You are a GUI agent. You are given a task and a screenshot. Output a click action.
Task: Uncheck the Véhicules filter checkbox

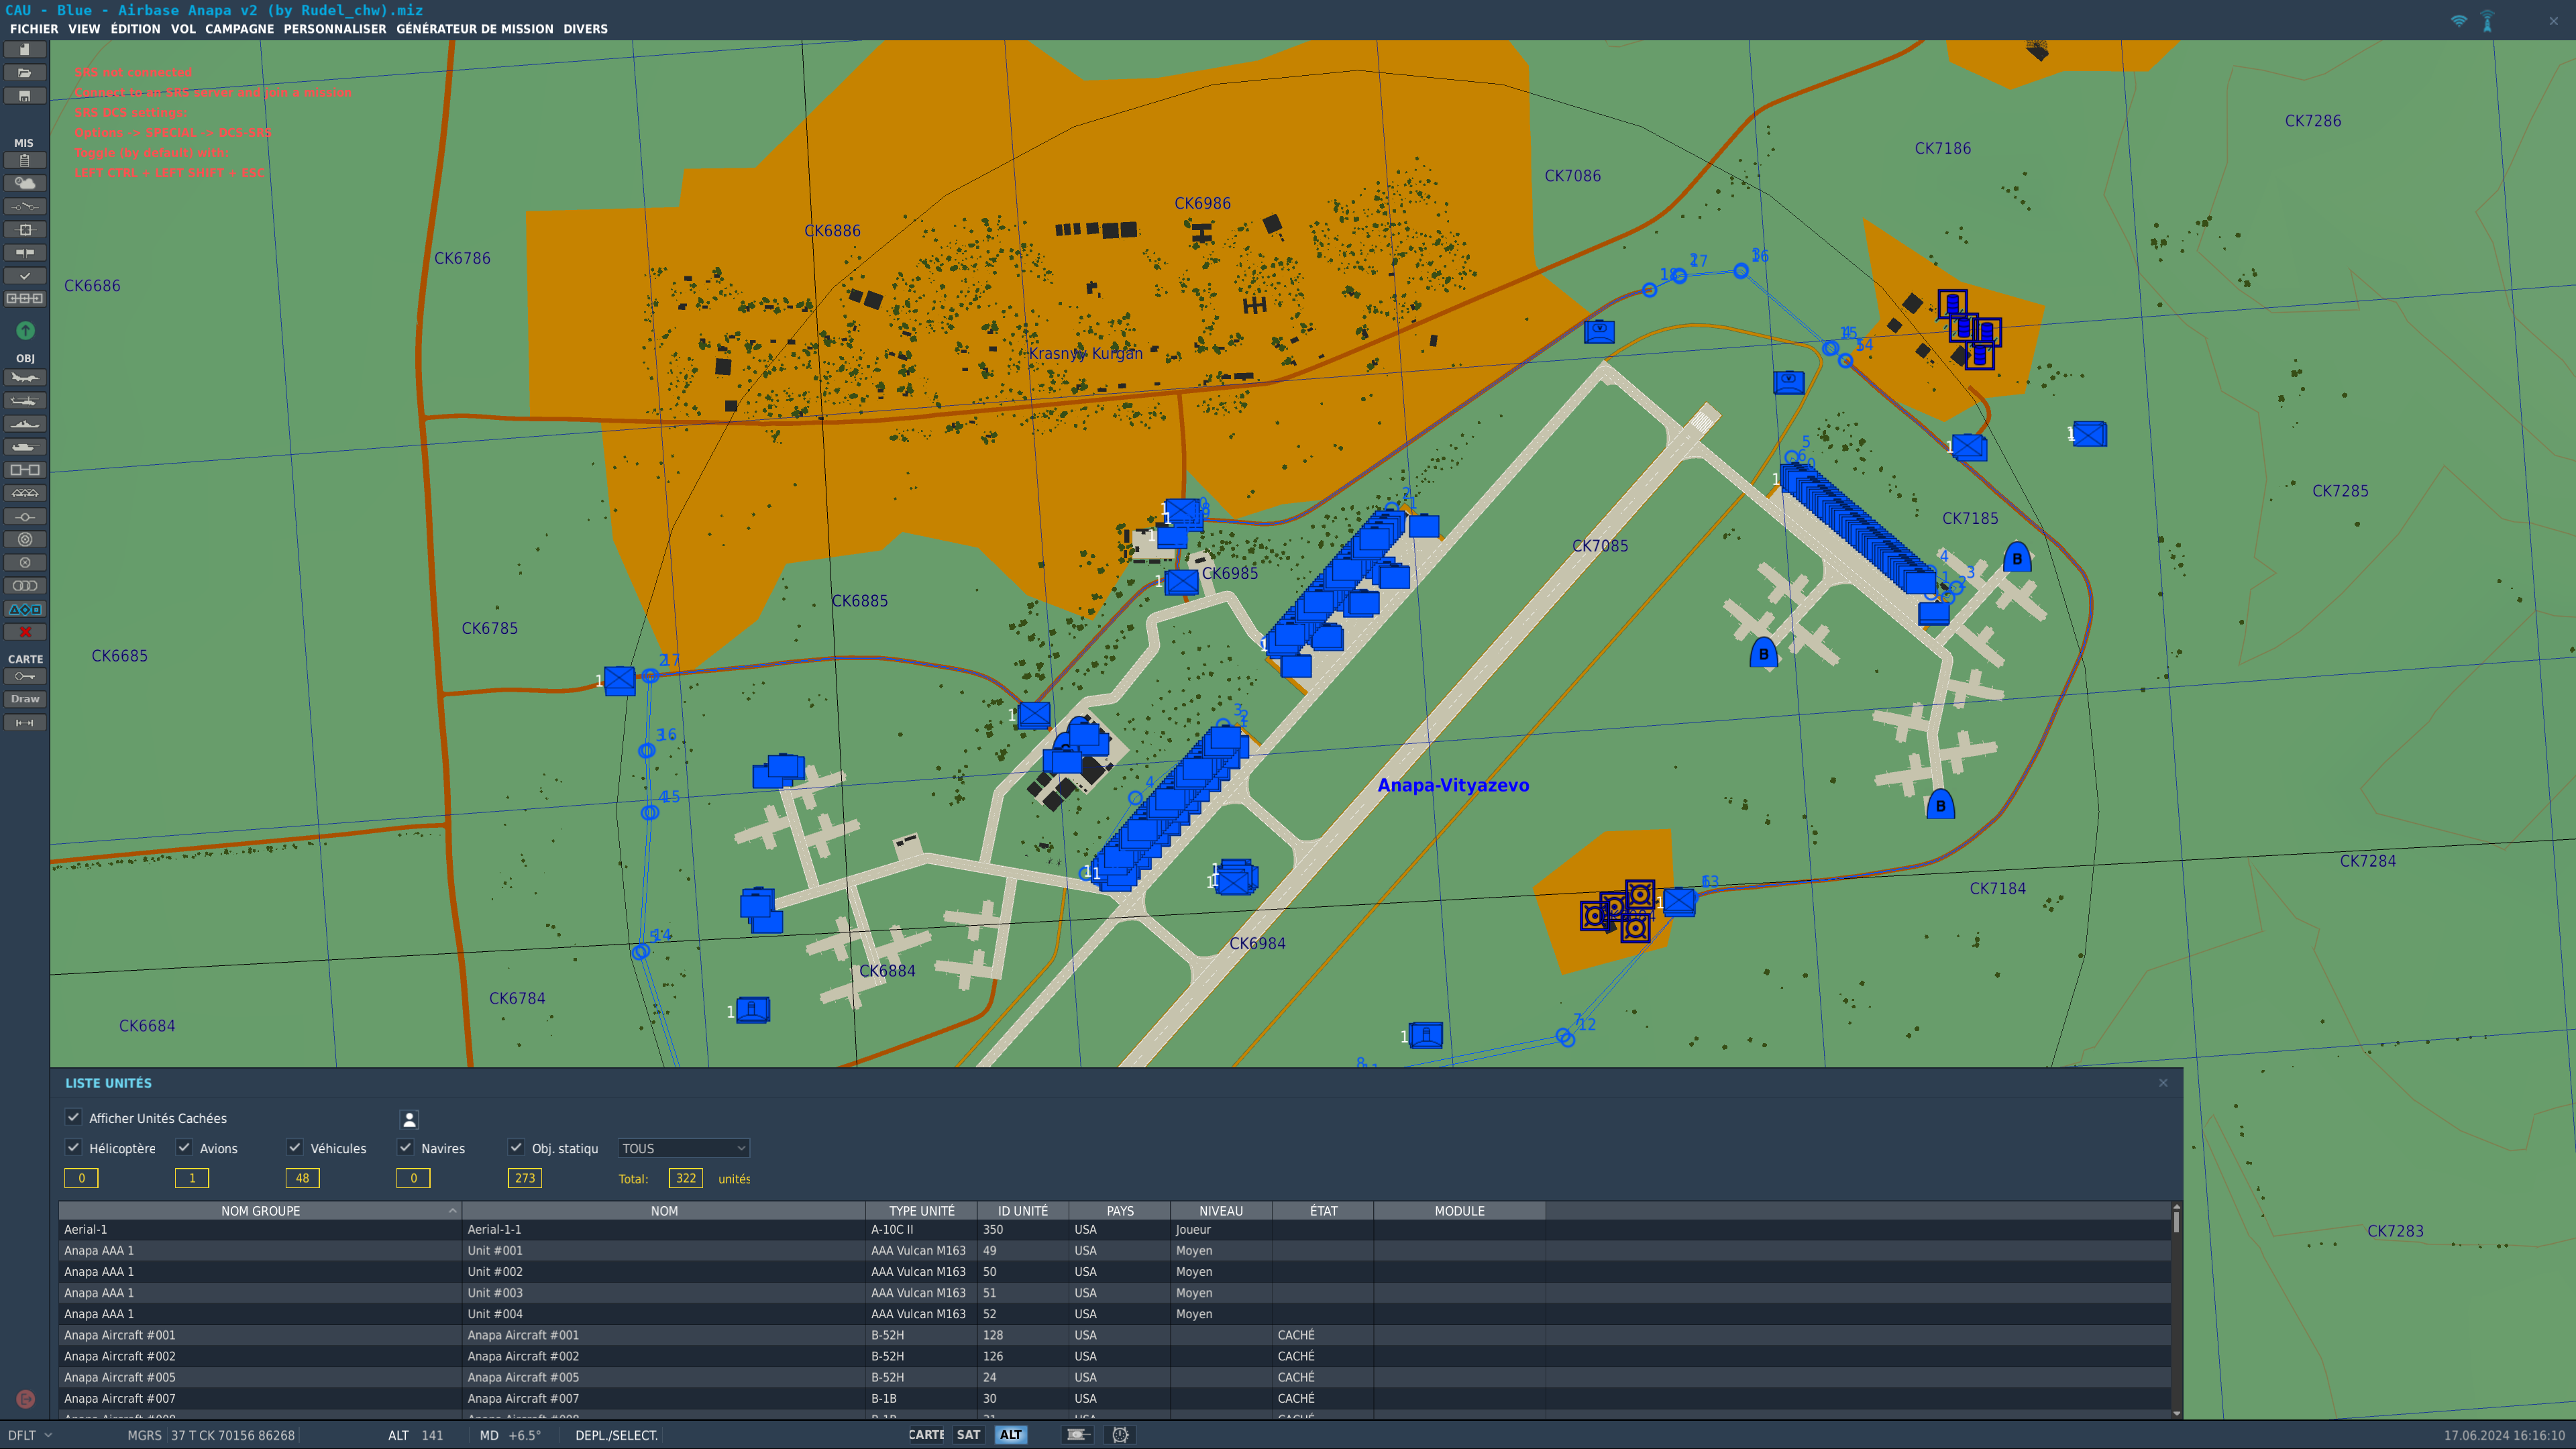tap(295, 1147)
